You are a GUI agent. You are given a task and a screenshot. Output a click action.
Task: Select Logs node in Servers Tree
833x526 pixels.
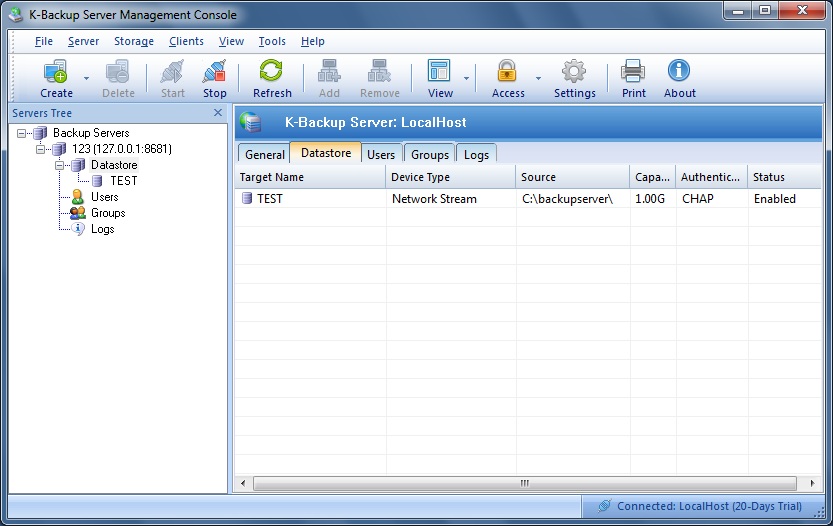(102, 229)
